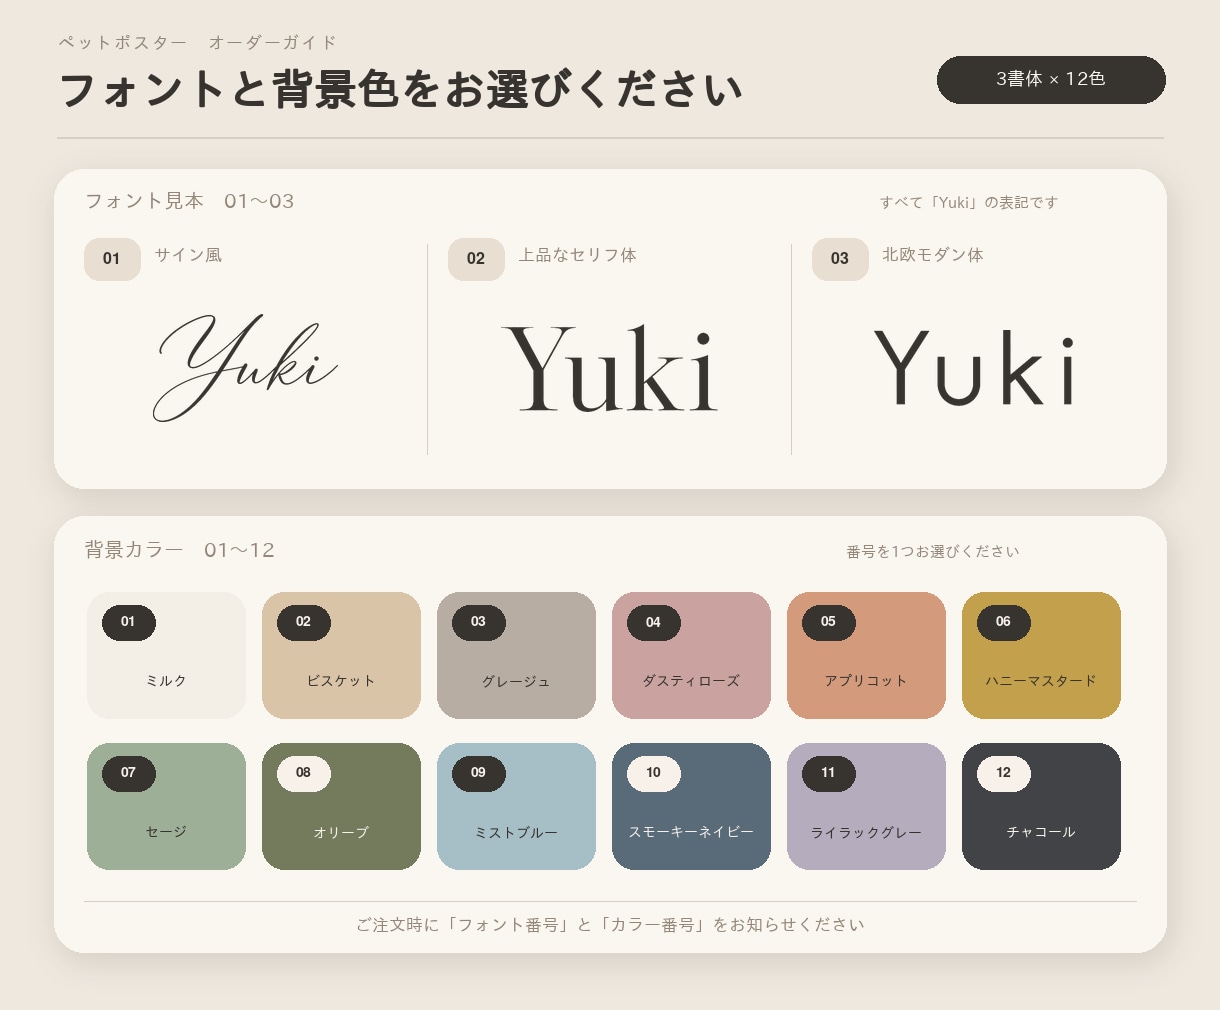The height and width of the screenshot is (1010, 1220).
Task: Choose the ライラックグレー color swatch
Action: click(x=866, y=806)
